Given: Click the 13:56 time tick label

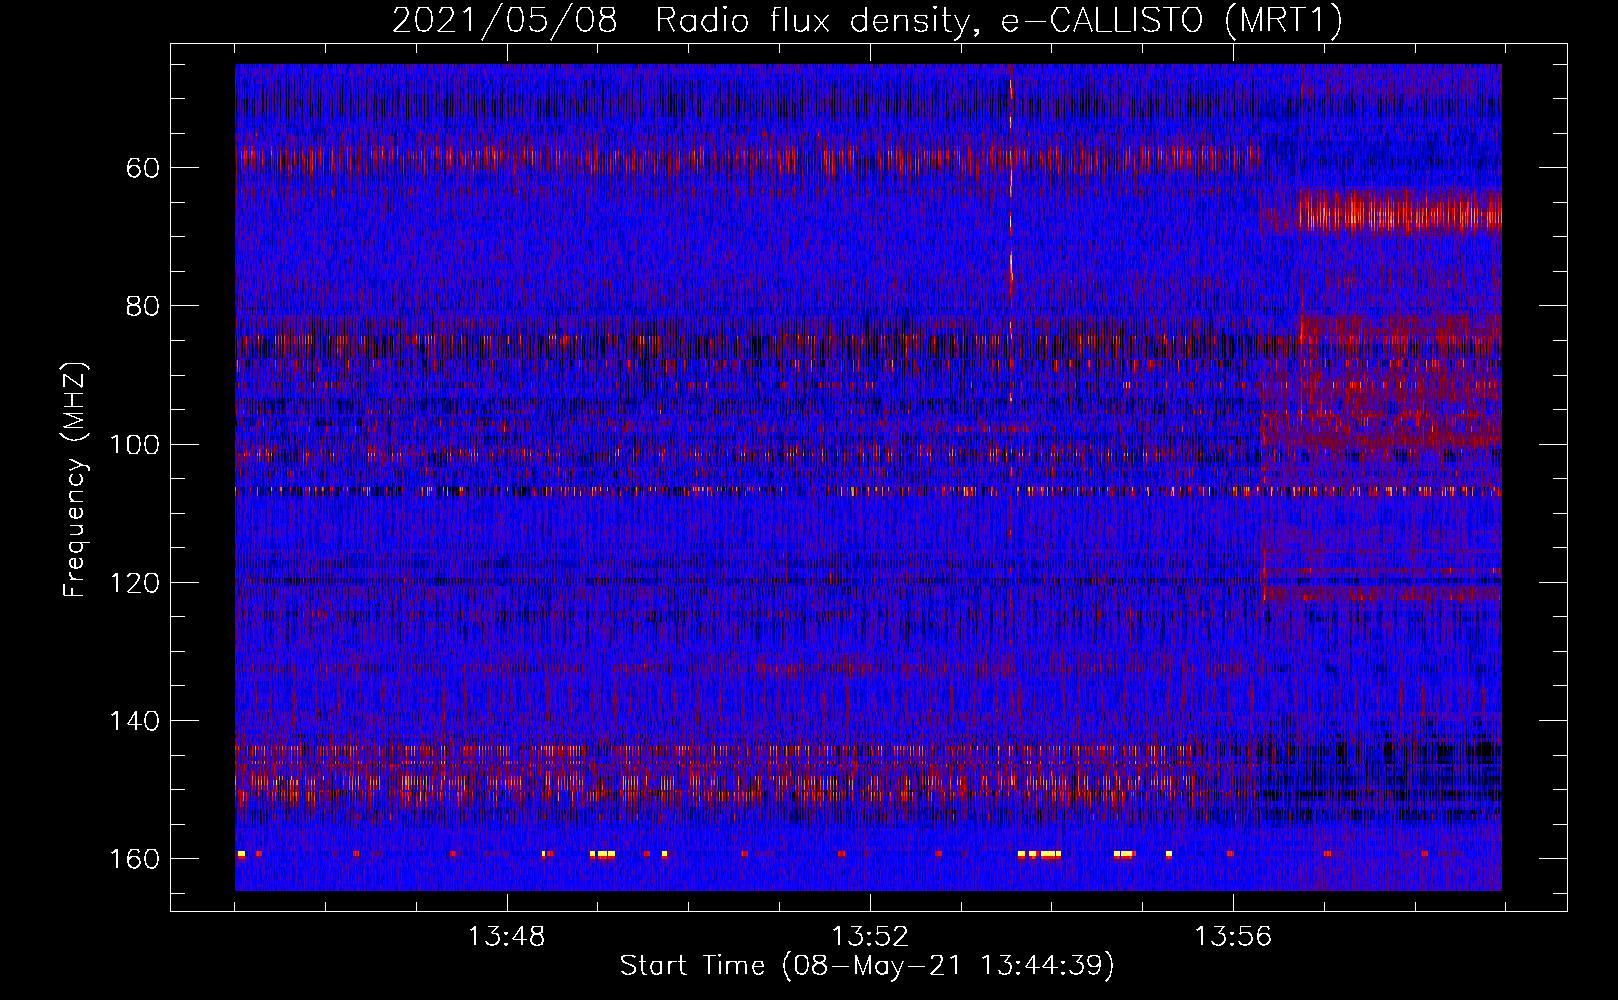Looking at the screenshot, I should tap(1233, 937).
